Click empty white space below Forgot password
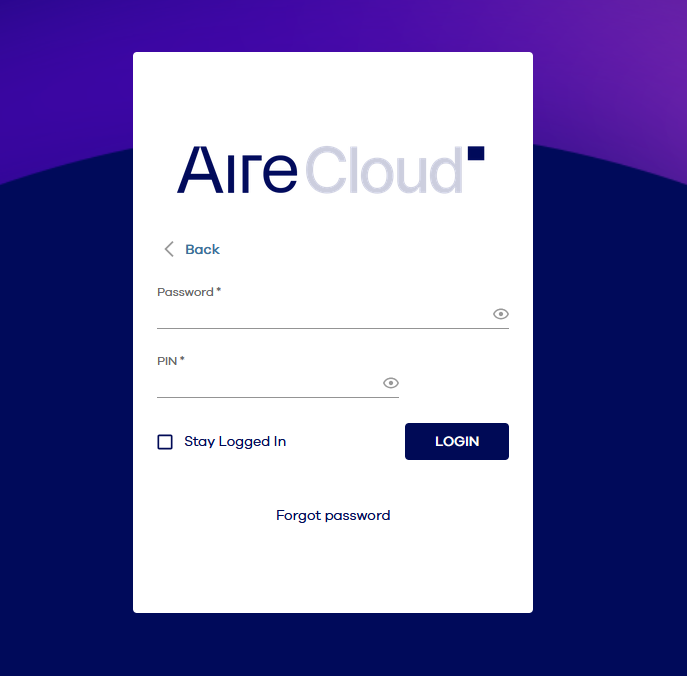 tap(332, 570)
